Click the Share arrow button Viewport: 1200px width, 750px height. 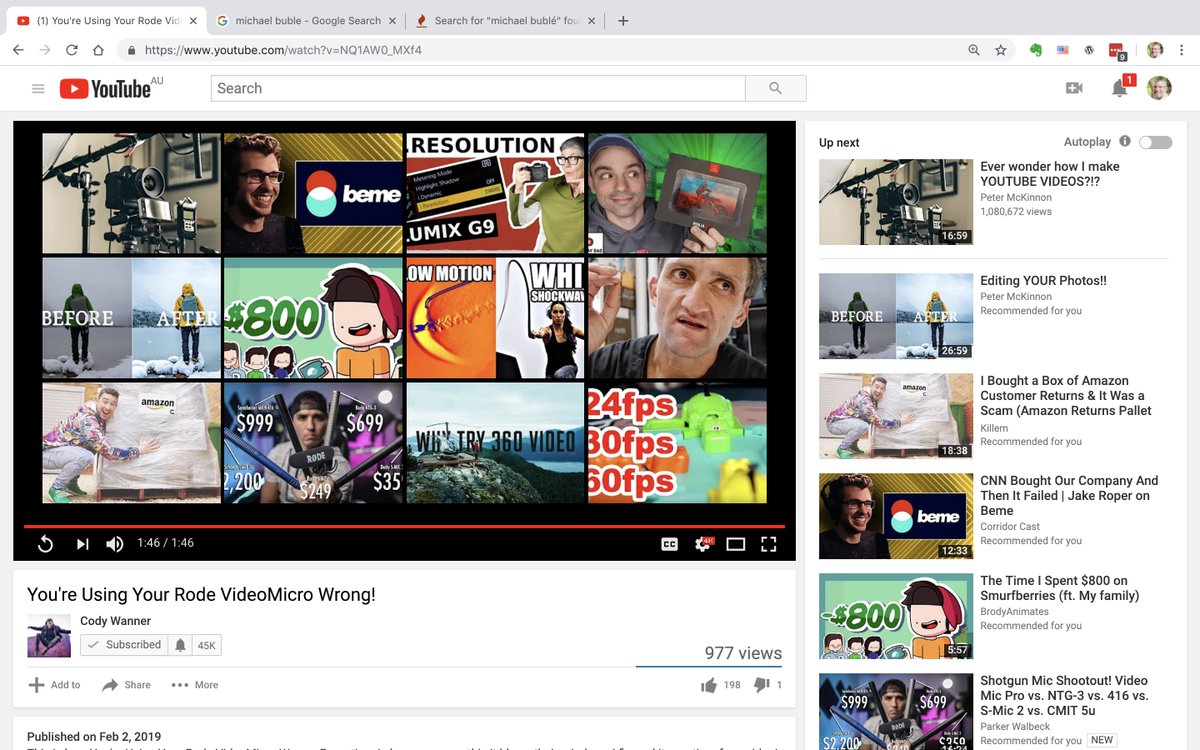[x=126, y=685]
